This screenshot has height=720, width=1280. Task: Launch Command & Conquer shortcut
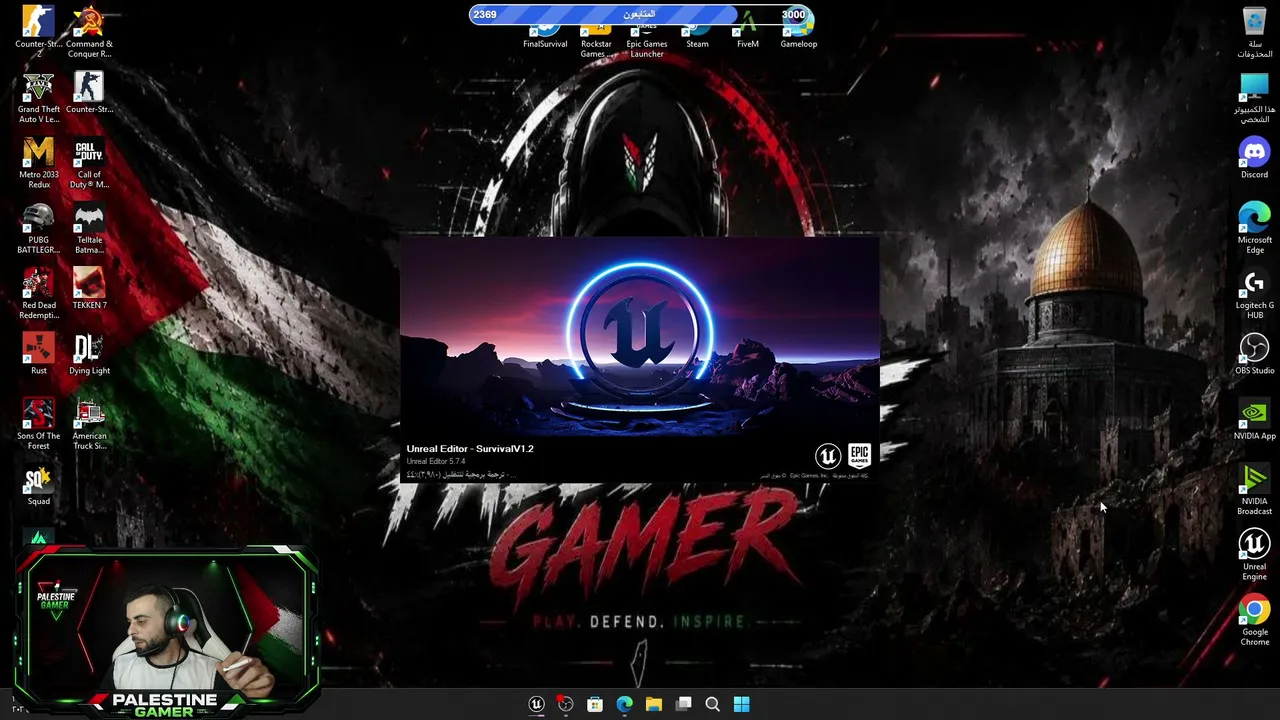tap(89, 32)
